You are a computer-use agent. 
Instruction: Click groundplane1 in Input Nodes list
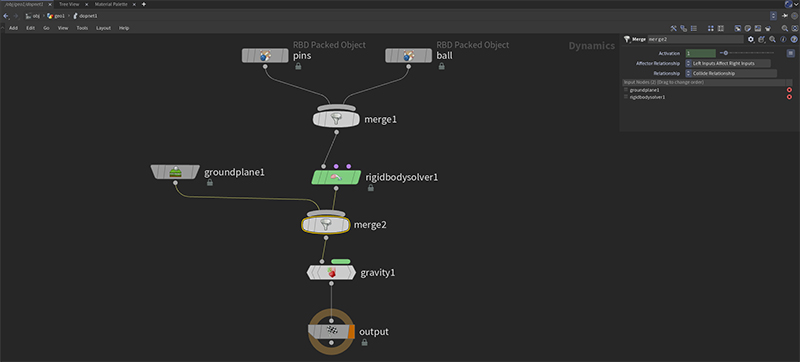click(x=644, y=90)
